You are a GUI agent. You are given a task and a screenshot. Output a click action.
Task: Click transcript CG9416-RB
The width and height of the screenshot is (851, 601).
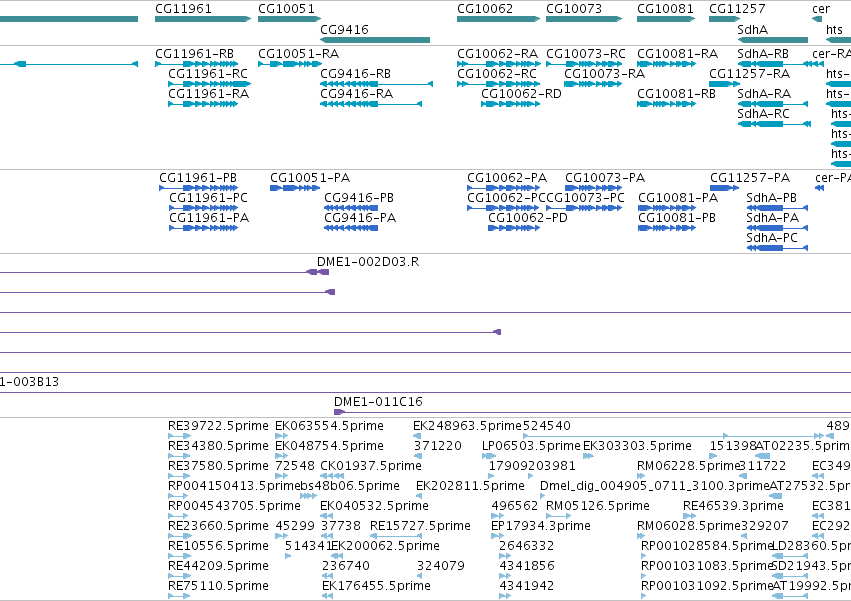[x=376, y=84]
